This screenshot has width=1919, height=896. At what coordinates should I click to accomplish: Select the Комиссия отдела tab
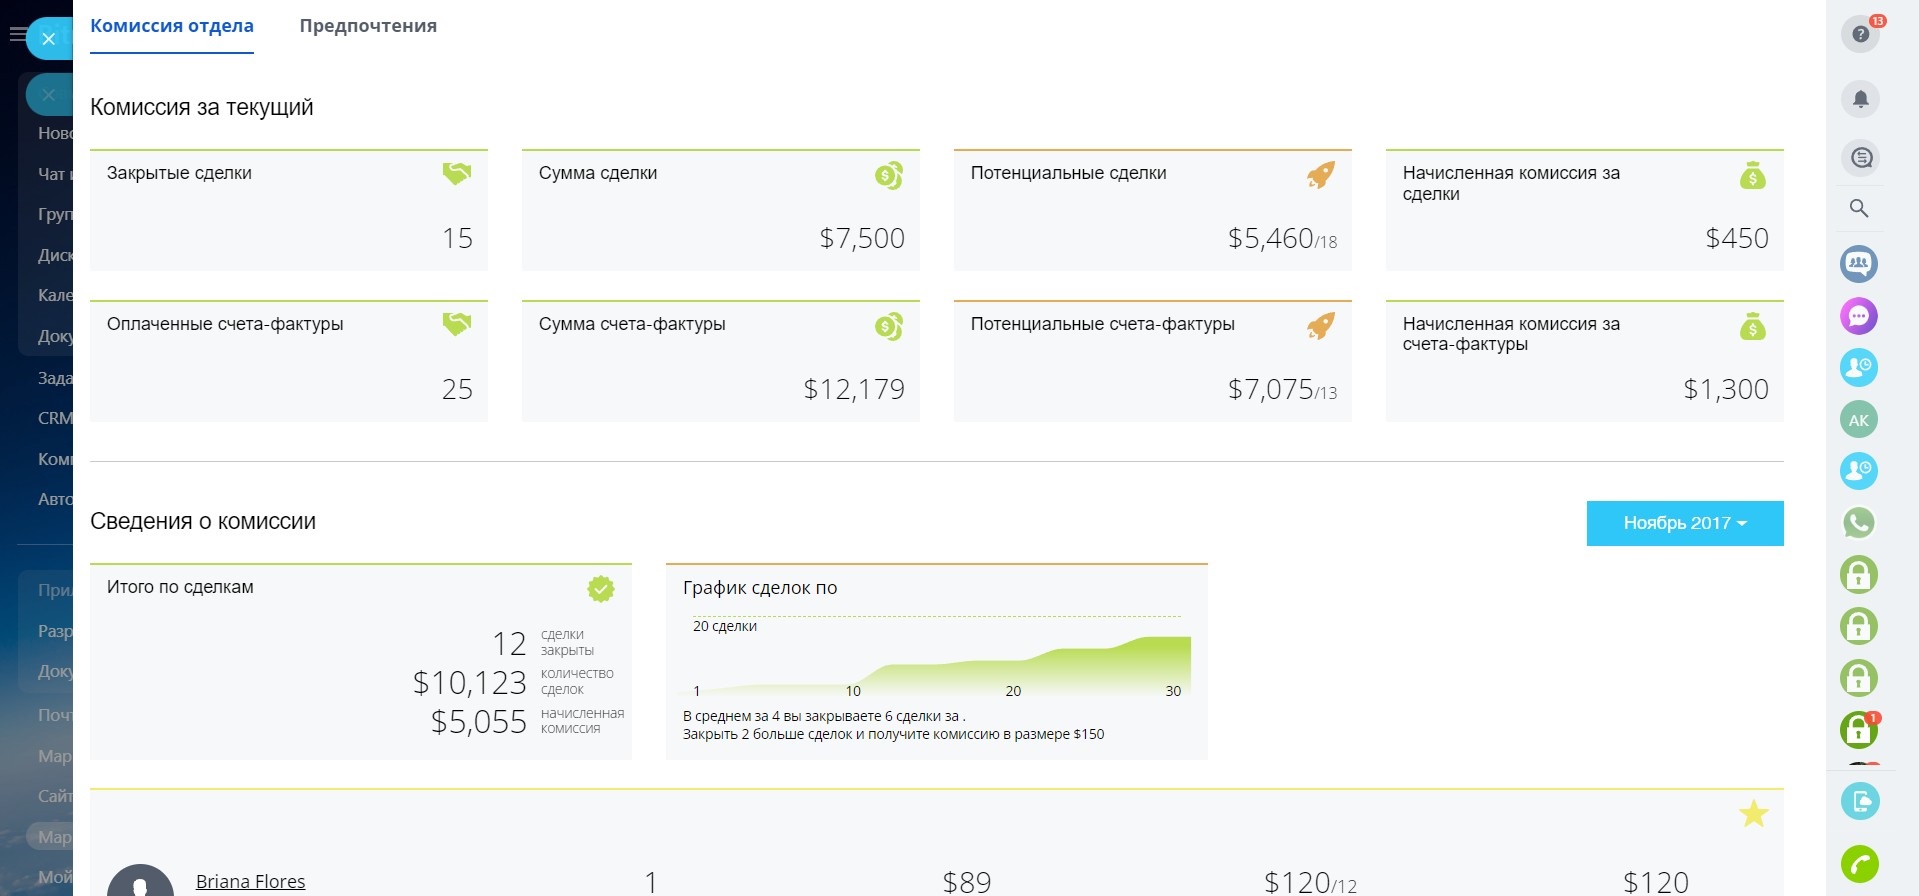click(x=172, y=26)
